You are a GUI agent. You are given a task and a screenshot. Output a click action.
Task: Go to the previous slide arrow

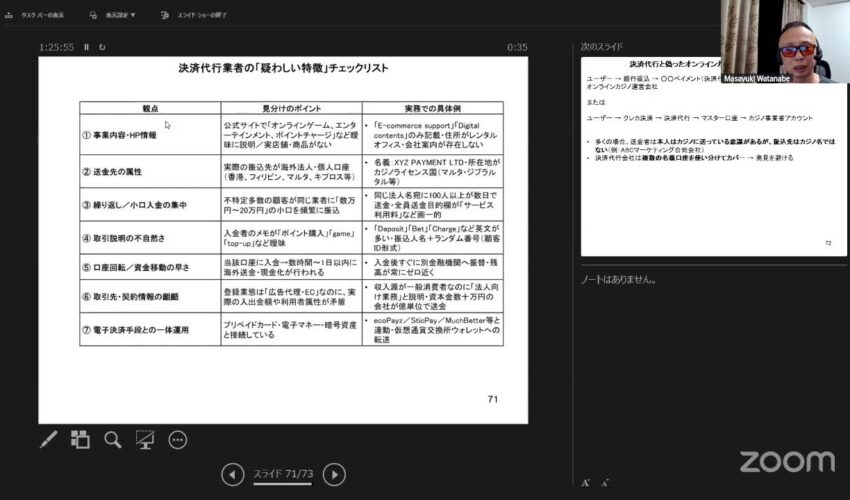[x=232, y=474]
